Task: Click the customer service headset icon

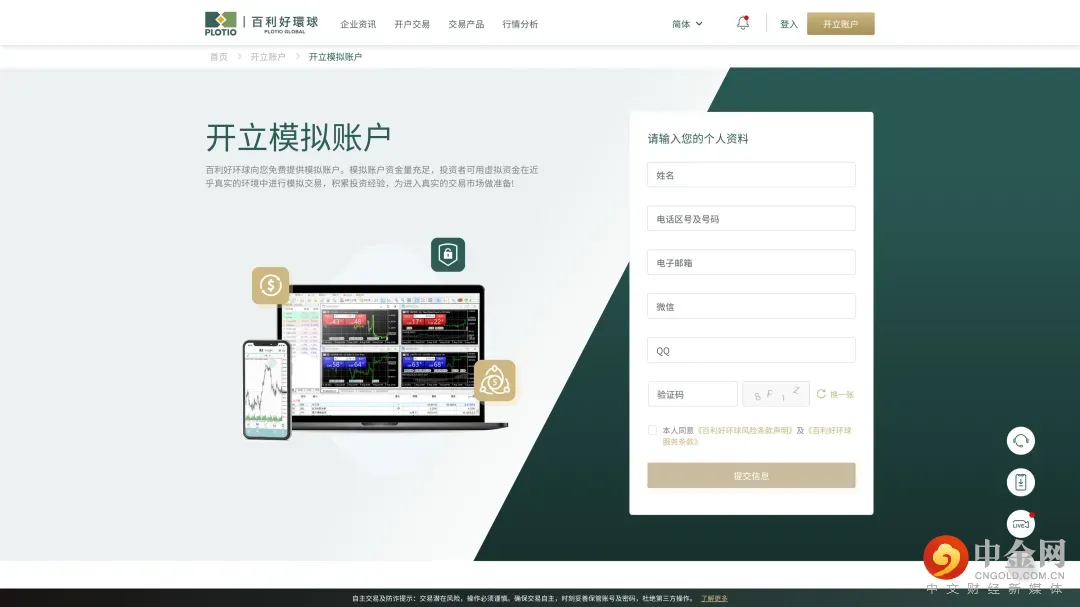Action: 1020,441
